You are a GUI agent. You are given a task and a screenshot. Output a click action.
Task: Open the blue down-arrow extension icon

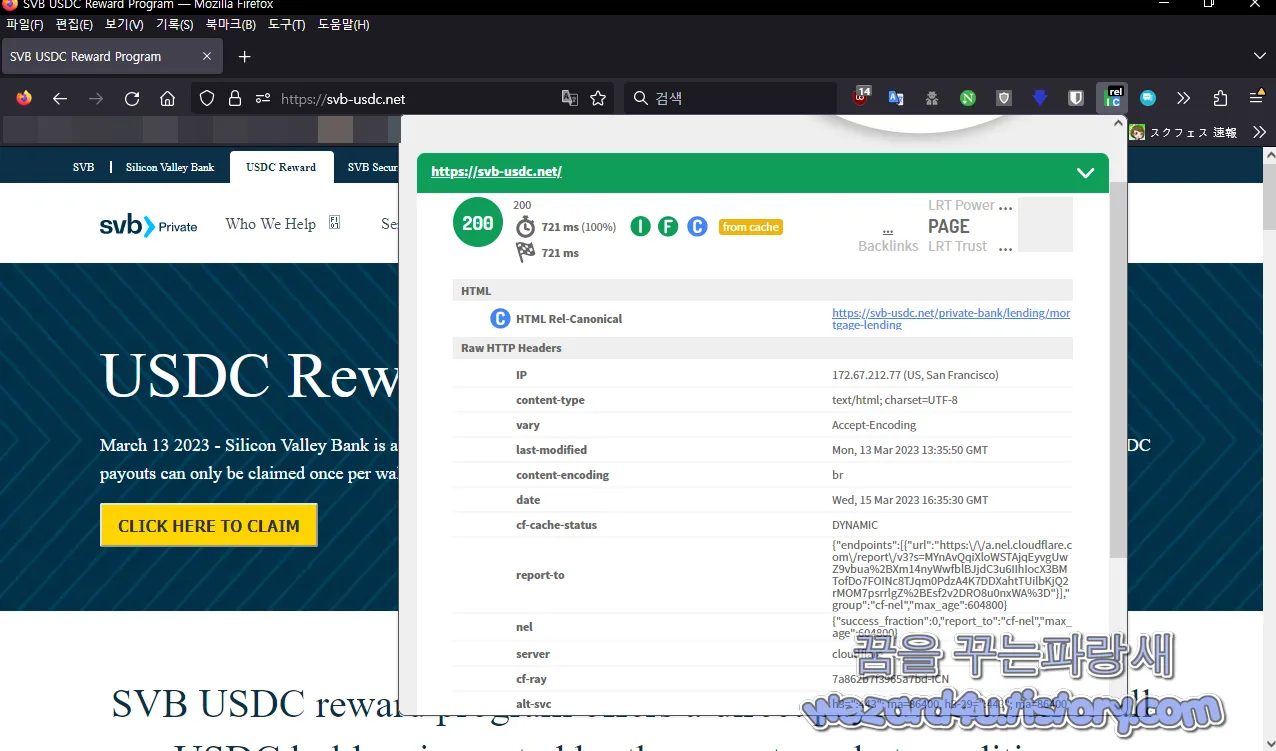1040,98
